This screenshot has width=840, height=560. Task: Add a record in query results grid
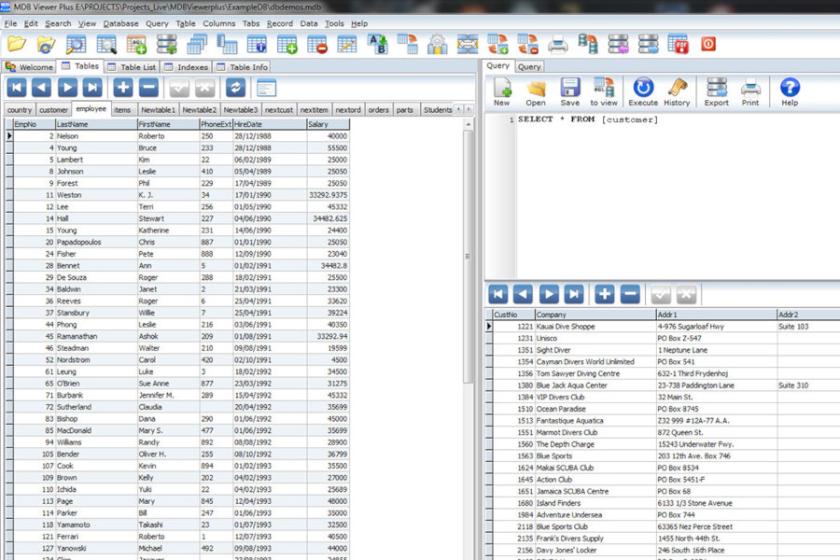tap(604, 294)
